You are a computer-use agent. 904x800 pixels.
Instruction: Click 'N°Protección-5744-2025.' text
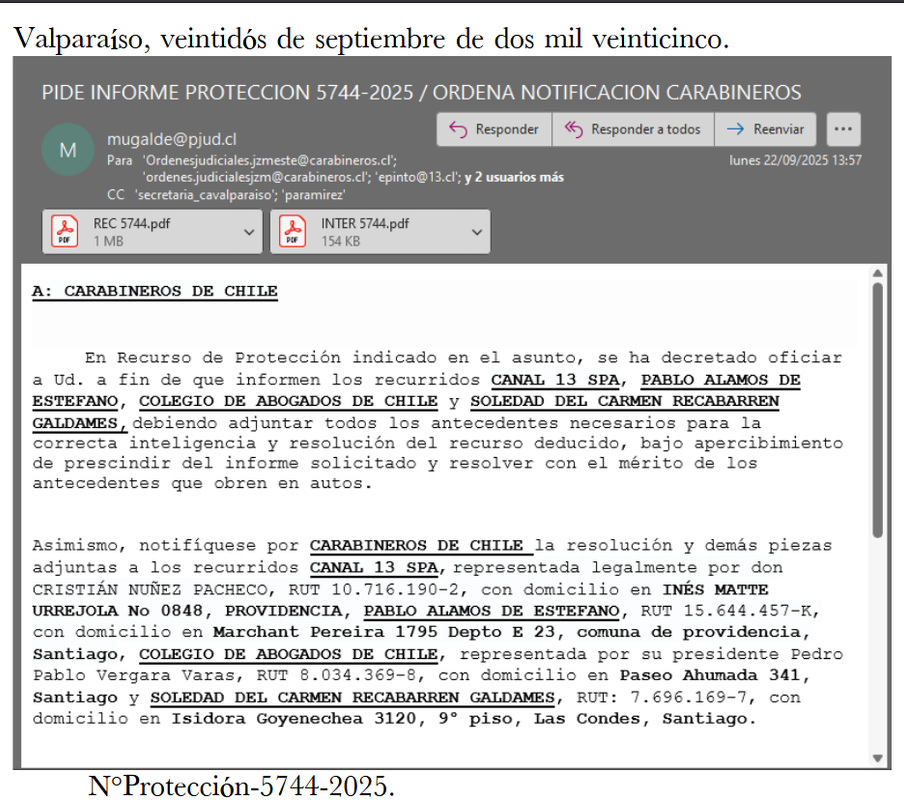point(242,786)
